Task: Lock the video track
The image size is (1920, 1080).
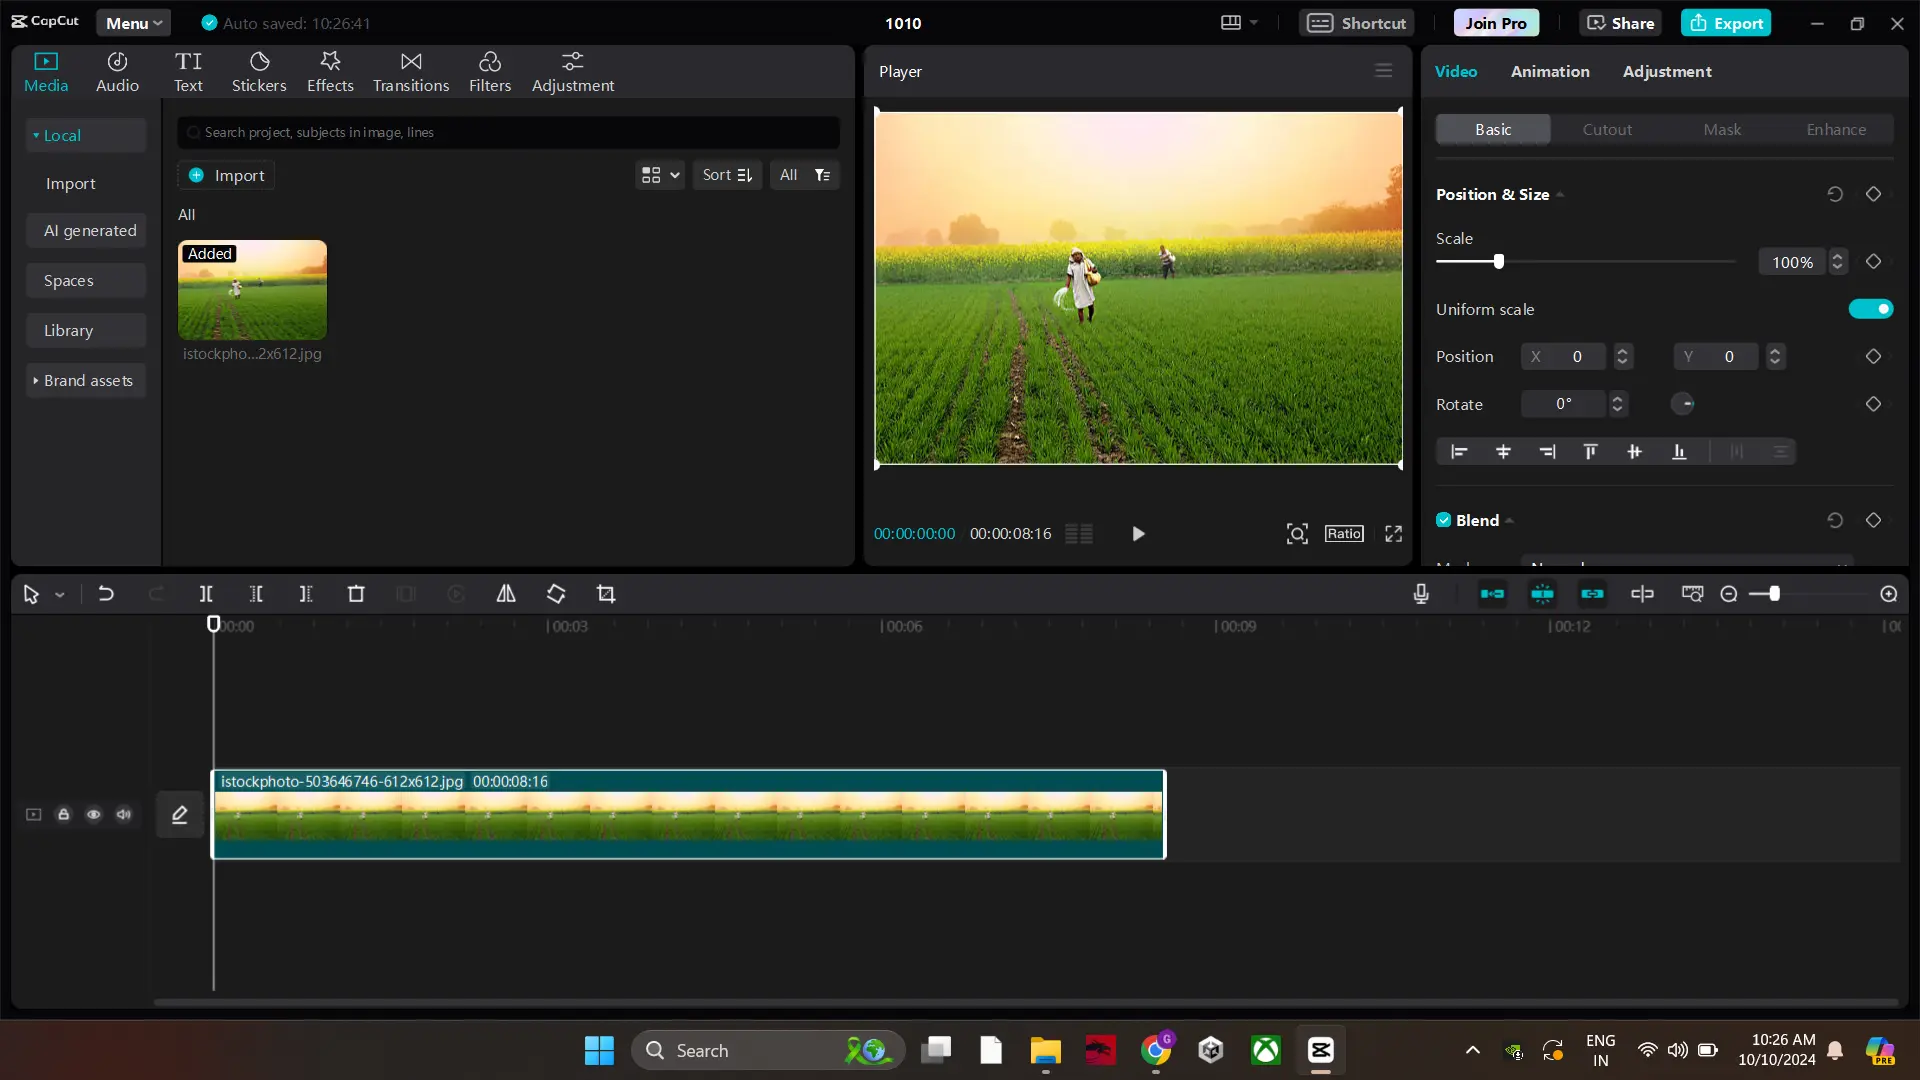Action: [64, 815]
